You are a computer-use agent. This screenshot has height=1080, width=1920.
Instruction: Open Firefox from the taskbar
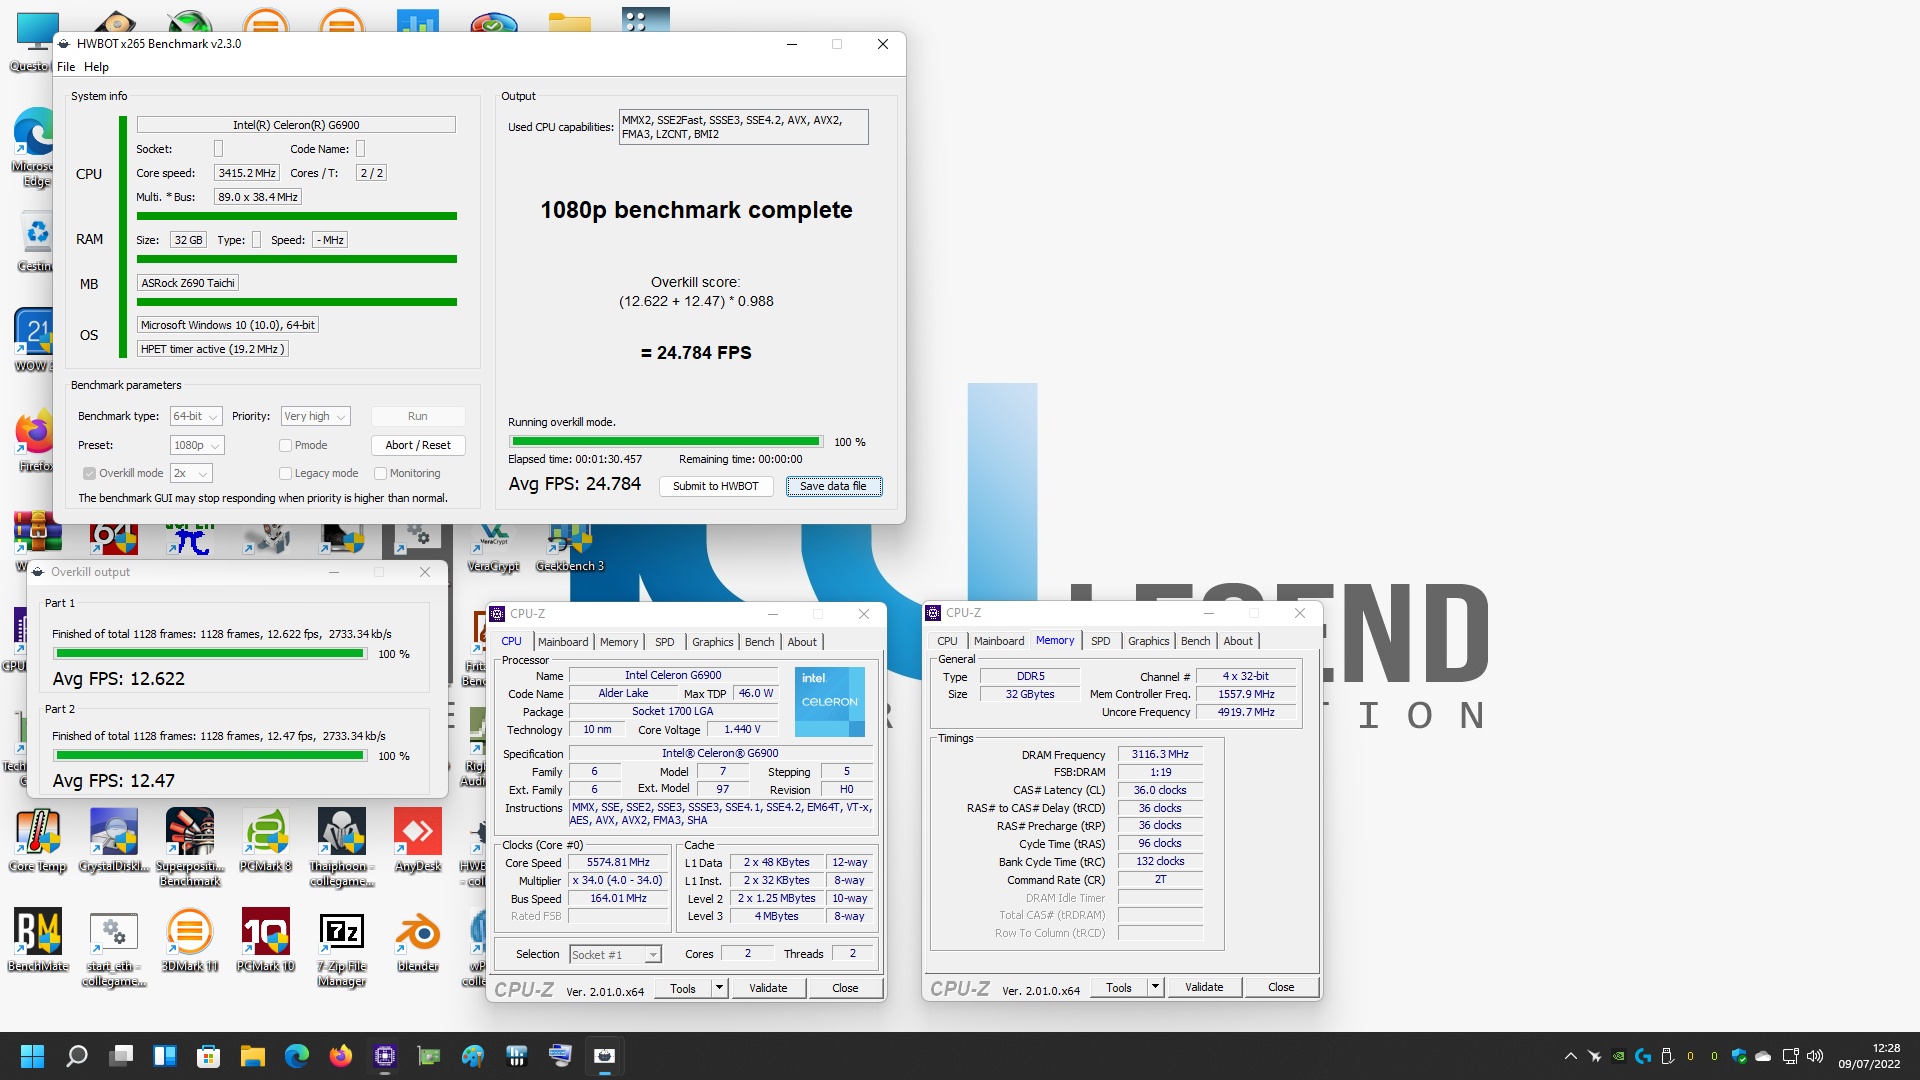tap(341, 1056)
